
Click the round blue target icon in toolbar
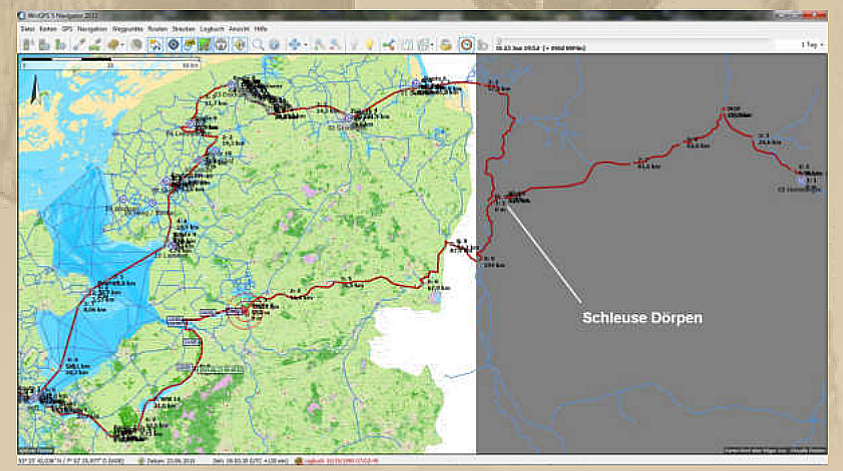(173, 44)
